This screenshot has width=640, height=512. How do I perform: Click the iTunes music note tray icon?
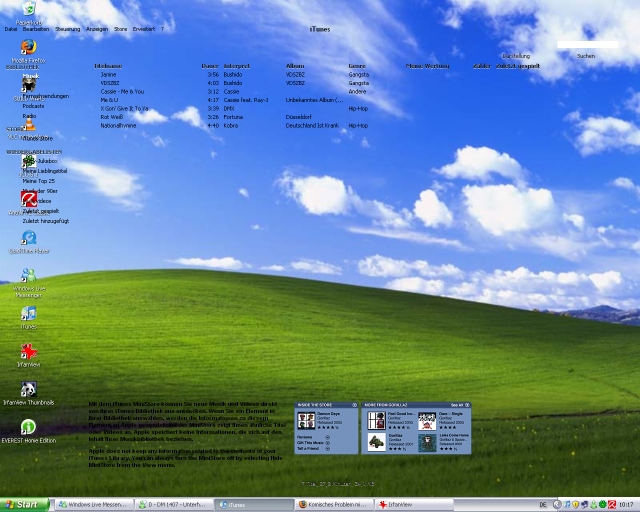coord(567,505)
